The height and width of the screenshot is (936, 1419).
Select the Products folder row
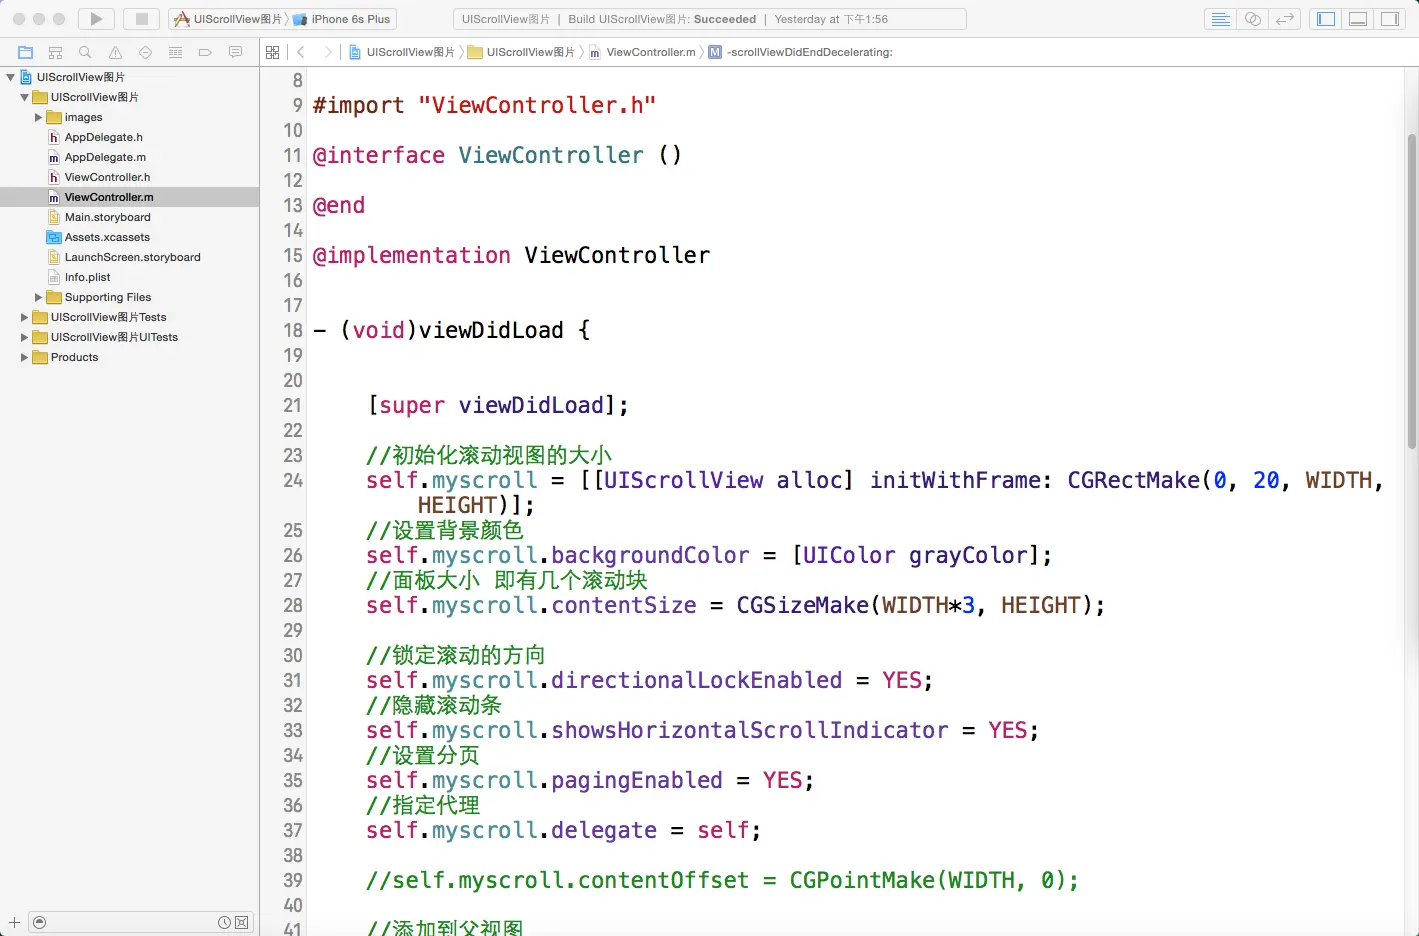pyautogui.click(x=130, y=357)
